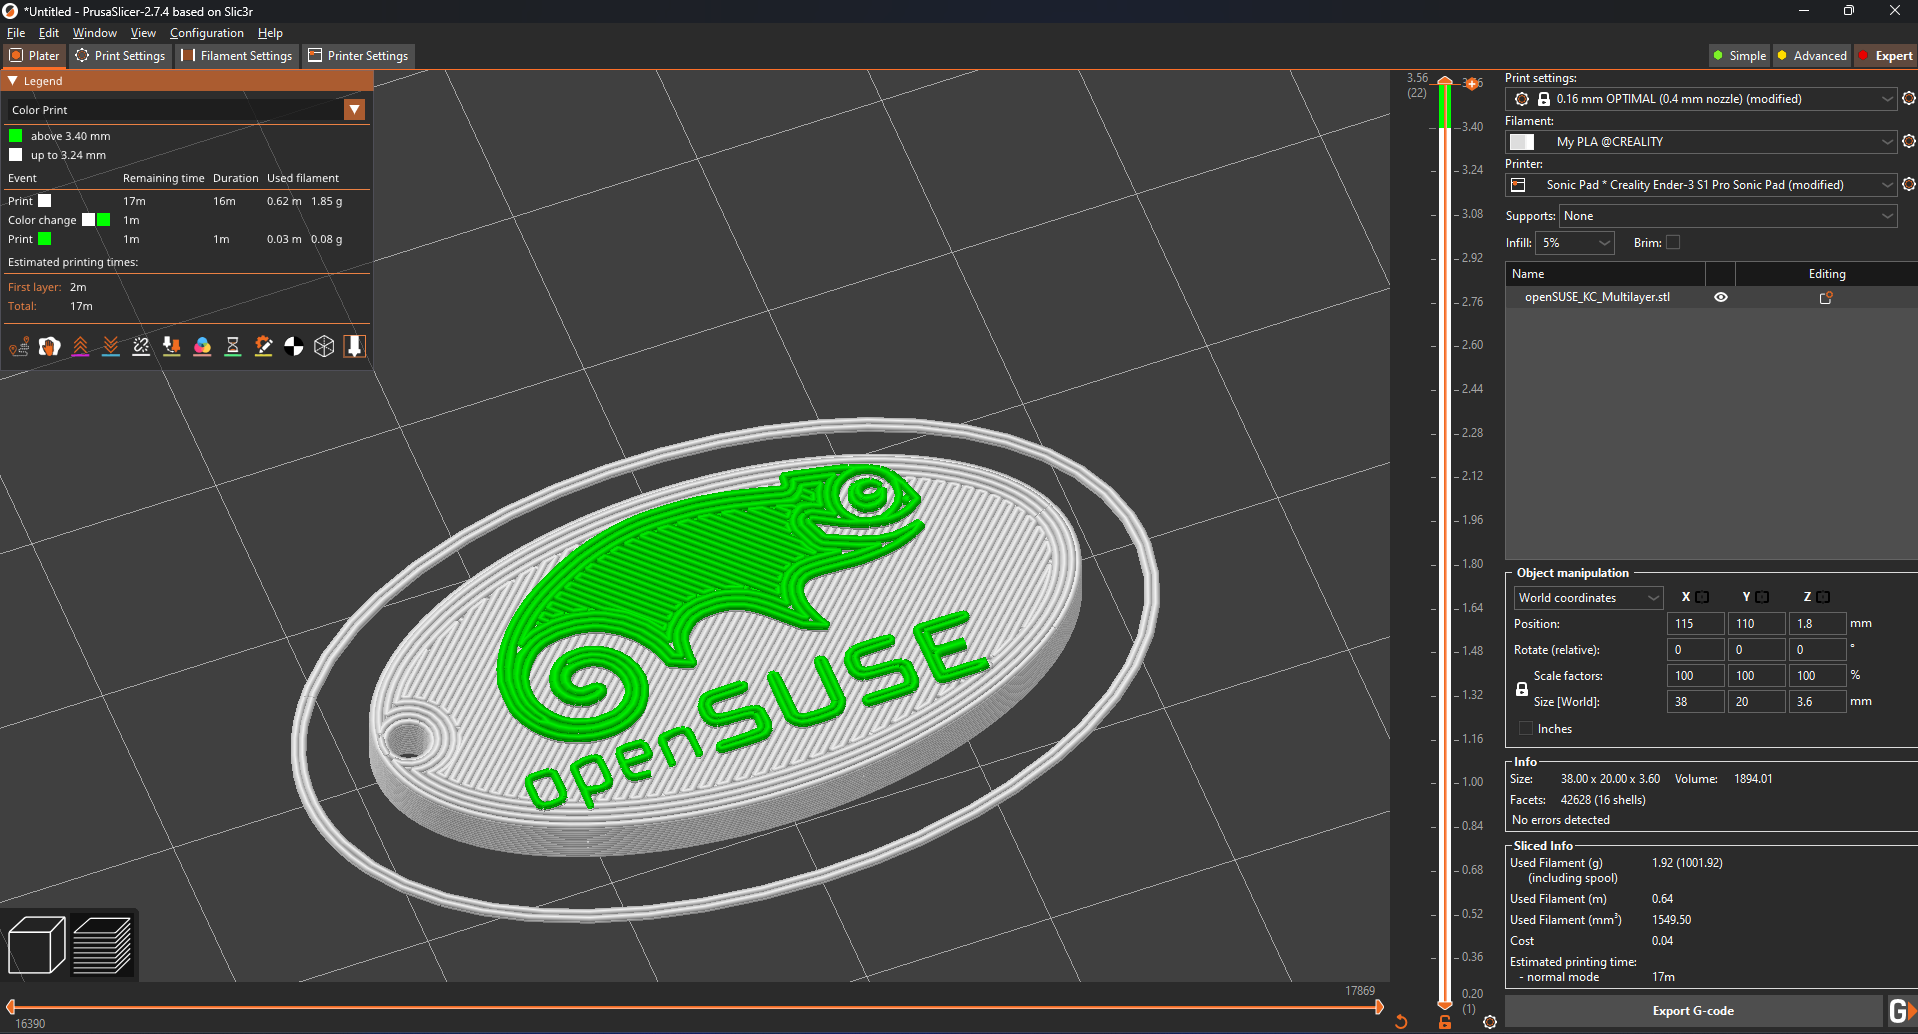Open Printer settings gear beside Sonic Pad
The width and height of the screenshot is (1918, 1034).
[1908, 185]
